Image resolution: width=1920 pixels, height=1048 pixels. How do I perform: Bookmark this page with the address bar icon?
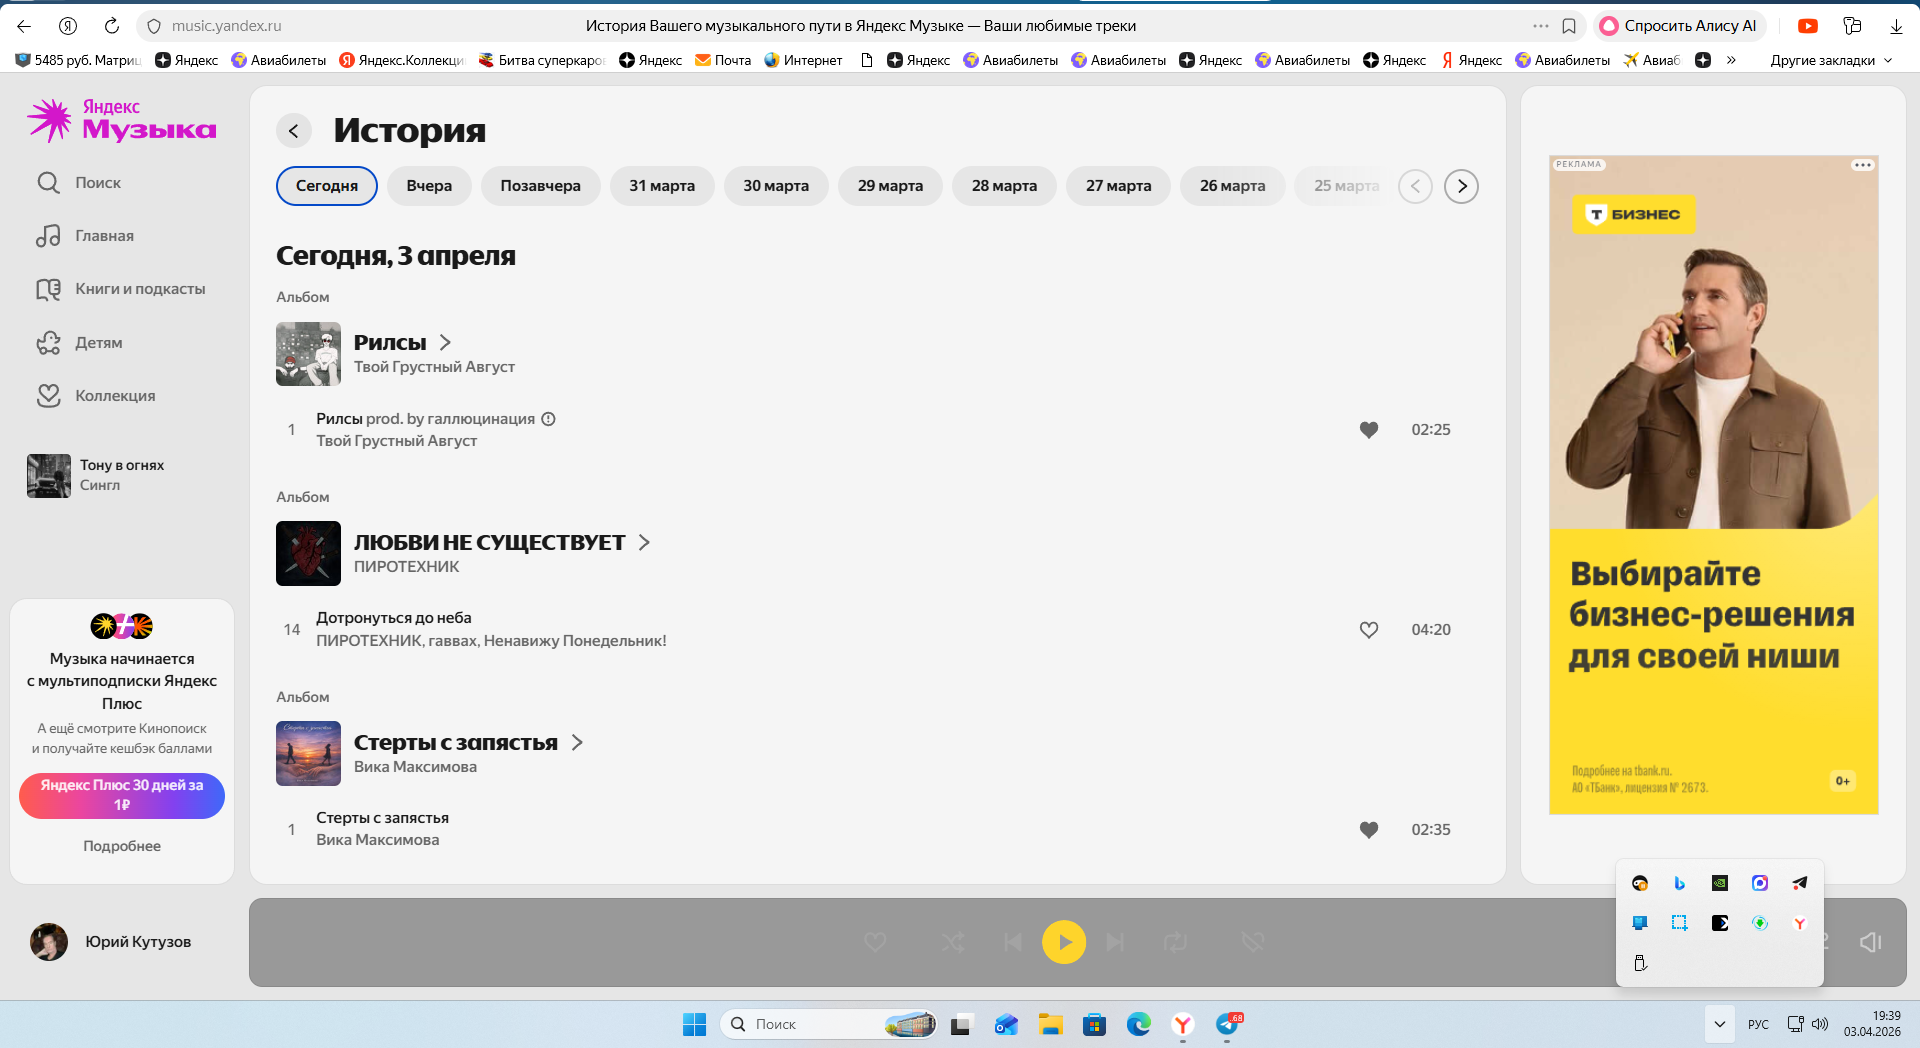[1569, 26]
